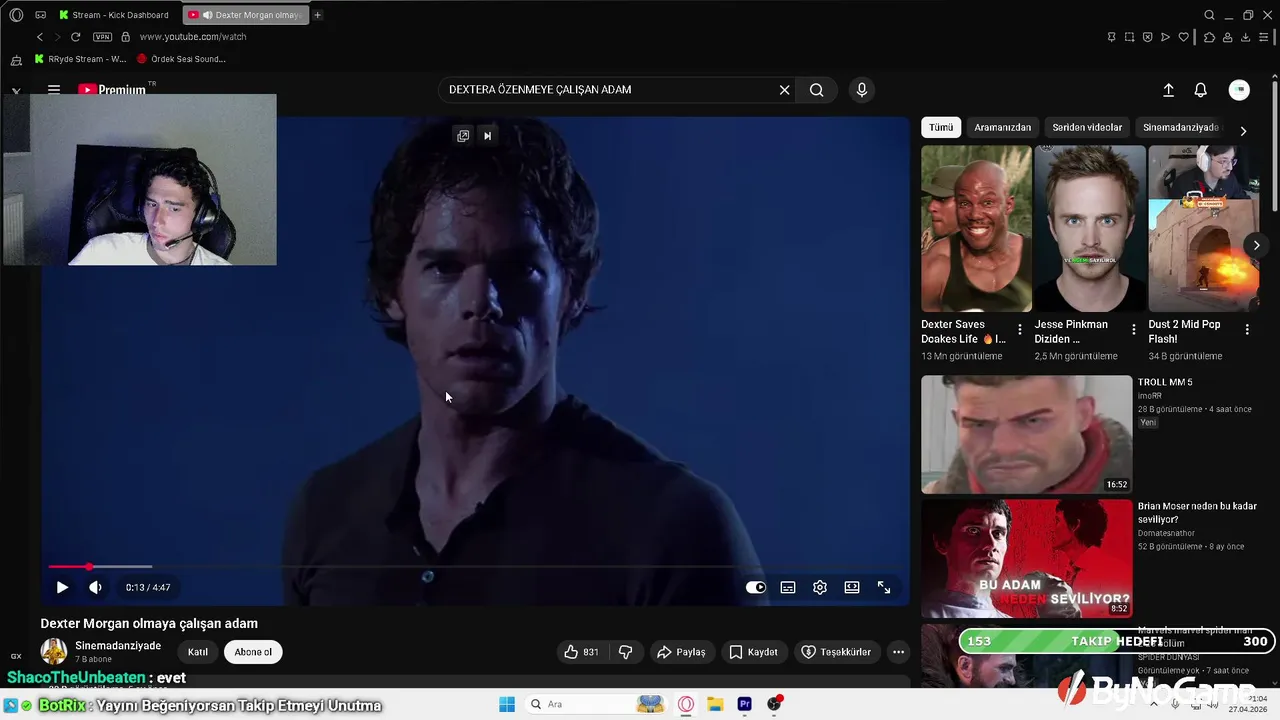Image resolution: width=1280 pixels, height=720 pixels.
Task: Select the Seriden videolar chip
Action: tap(1087, 127)
